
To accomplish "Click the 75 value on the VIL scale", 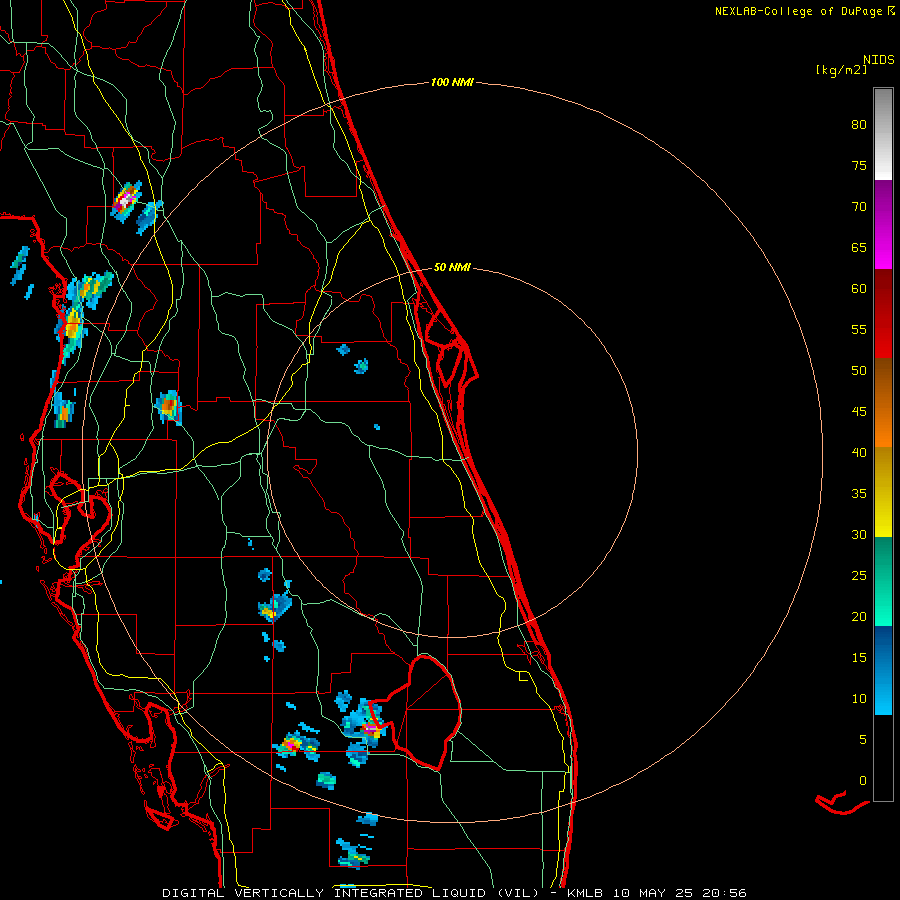I will tap(859, 166).
